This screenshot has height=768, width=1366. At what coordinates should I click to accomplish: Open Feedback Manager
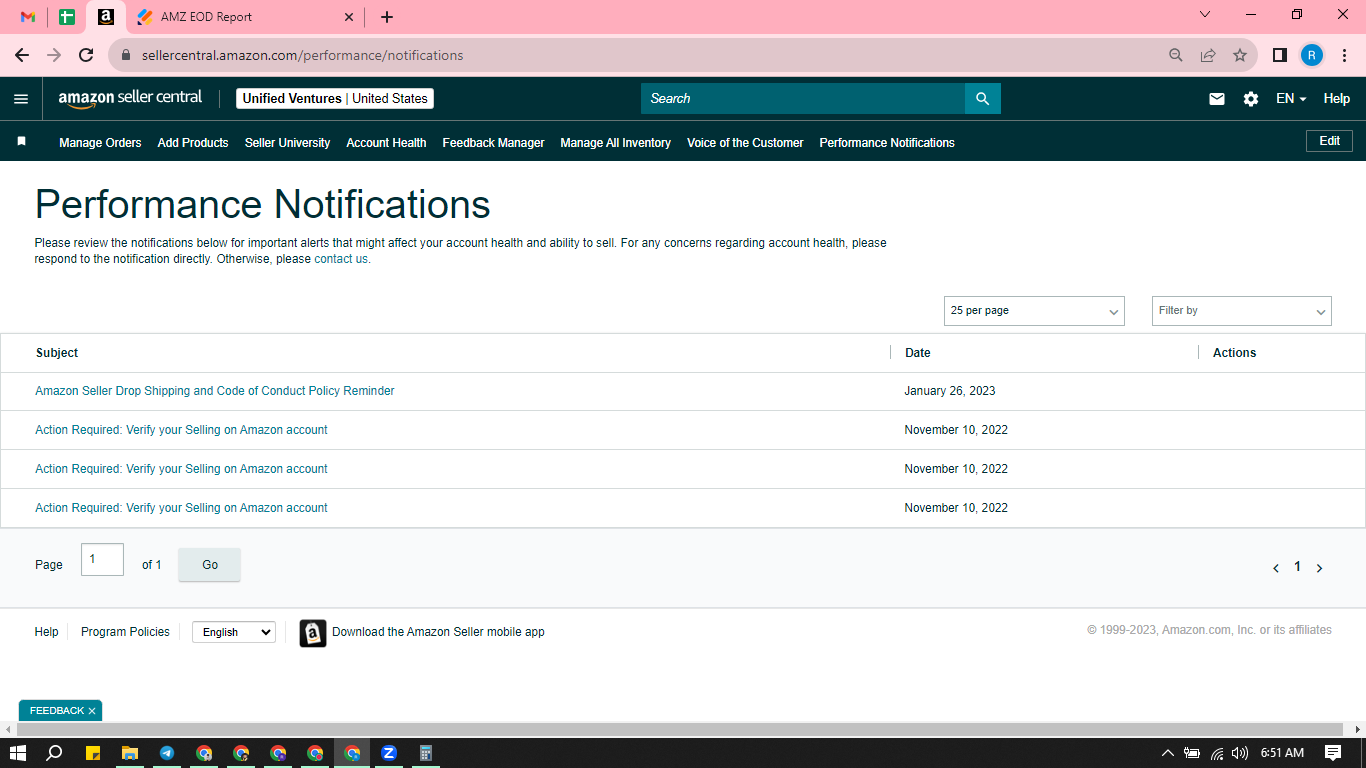(493, 143)
